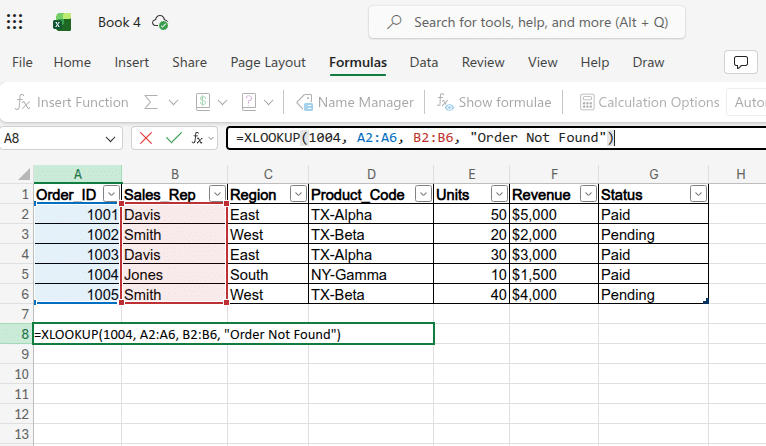Expand the Name Box dropdown
The image size is (766, 446).
click(110, 139)
